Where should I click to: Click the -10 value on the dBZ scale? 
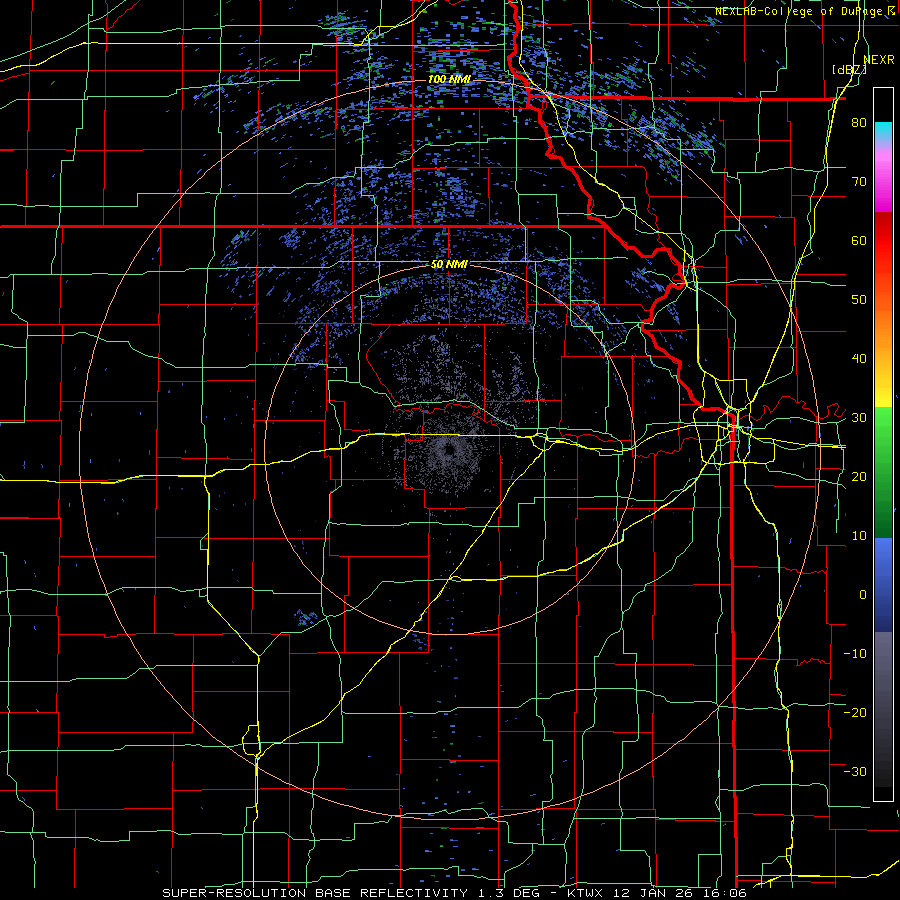pyautogui.click(x=855, y=653)
